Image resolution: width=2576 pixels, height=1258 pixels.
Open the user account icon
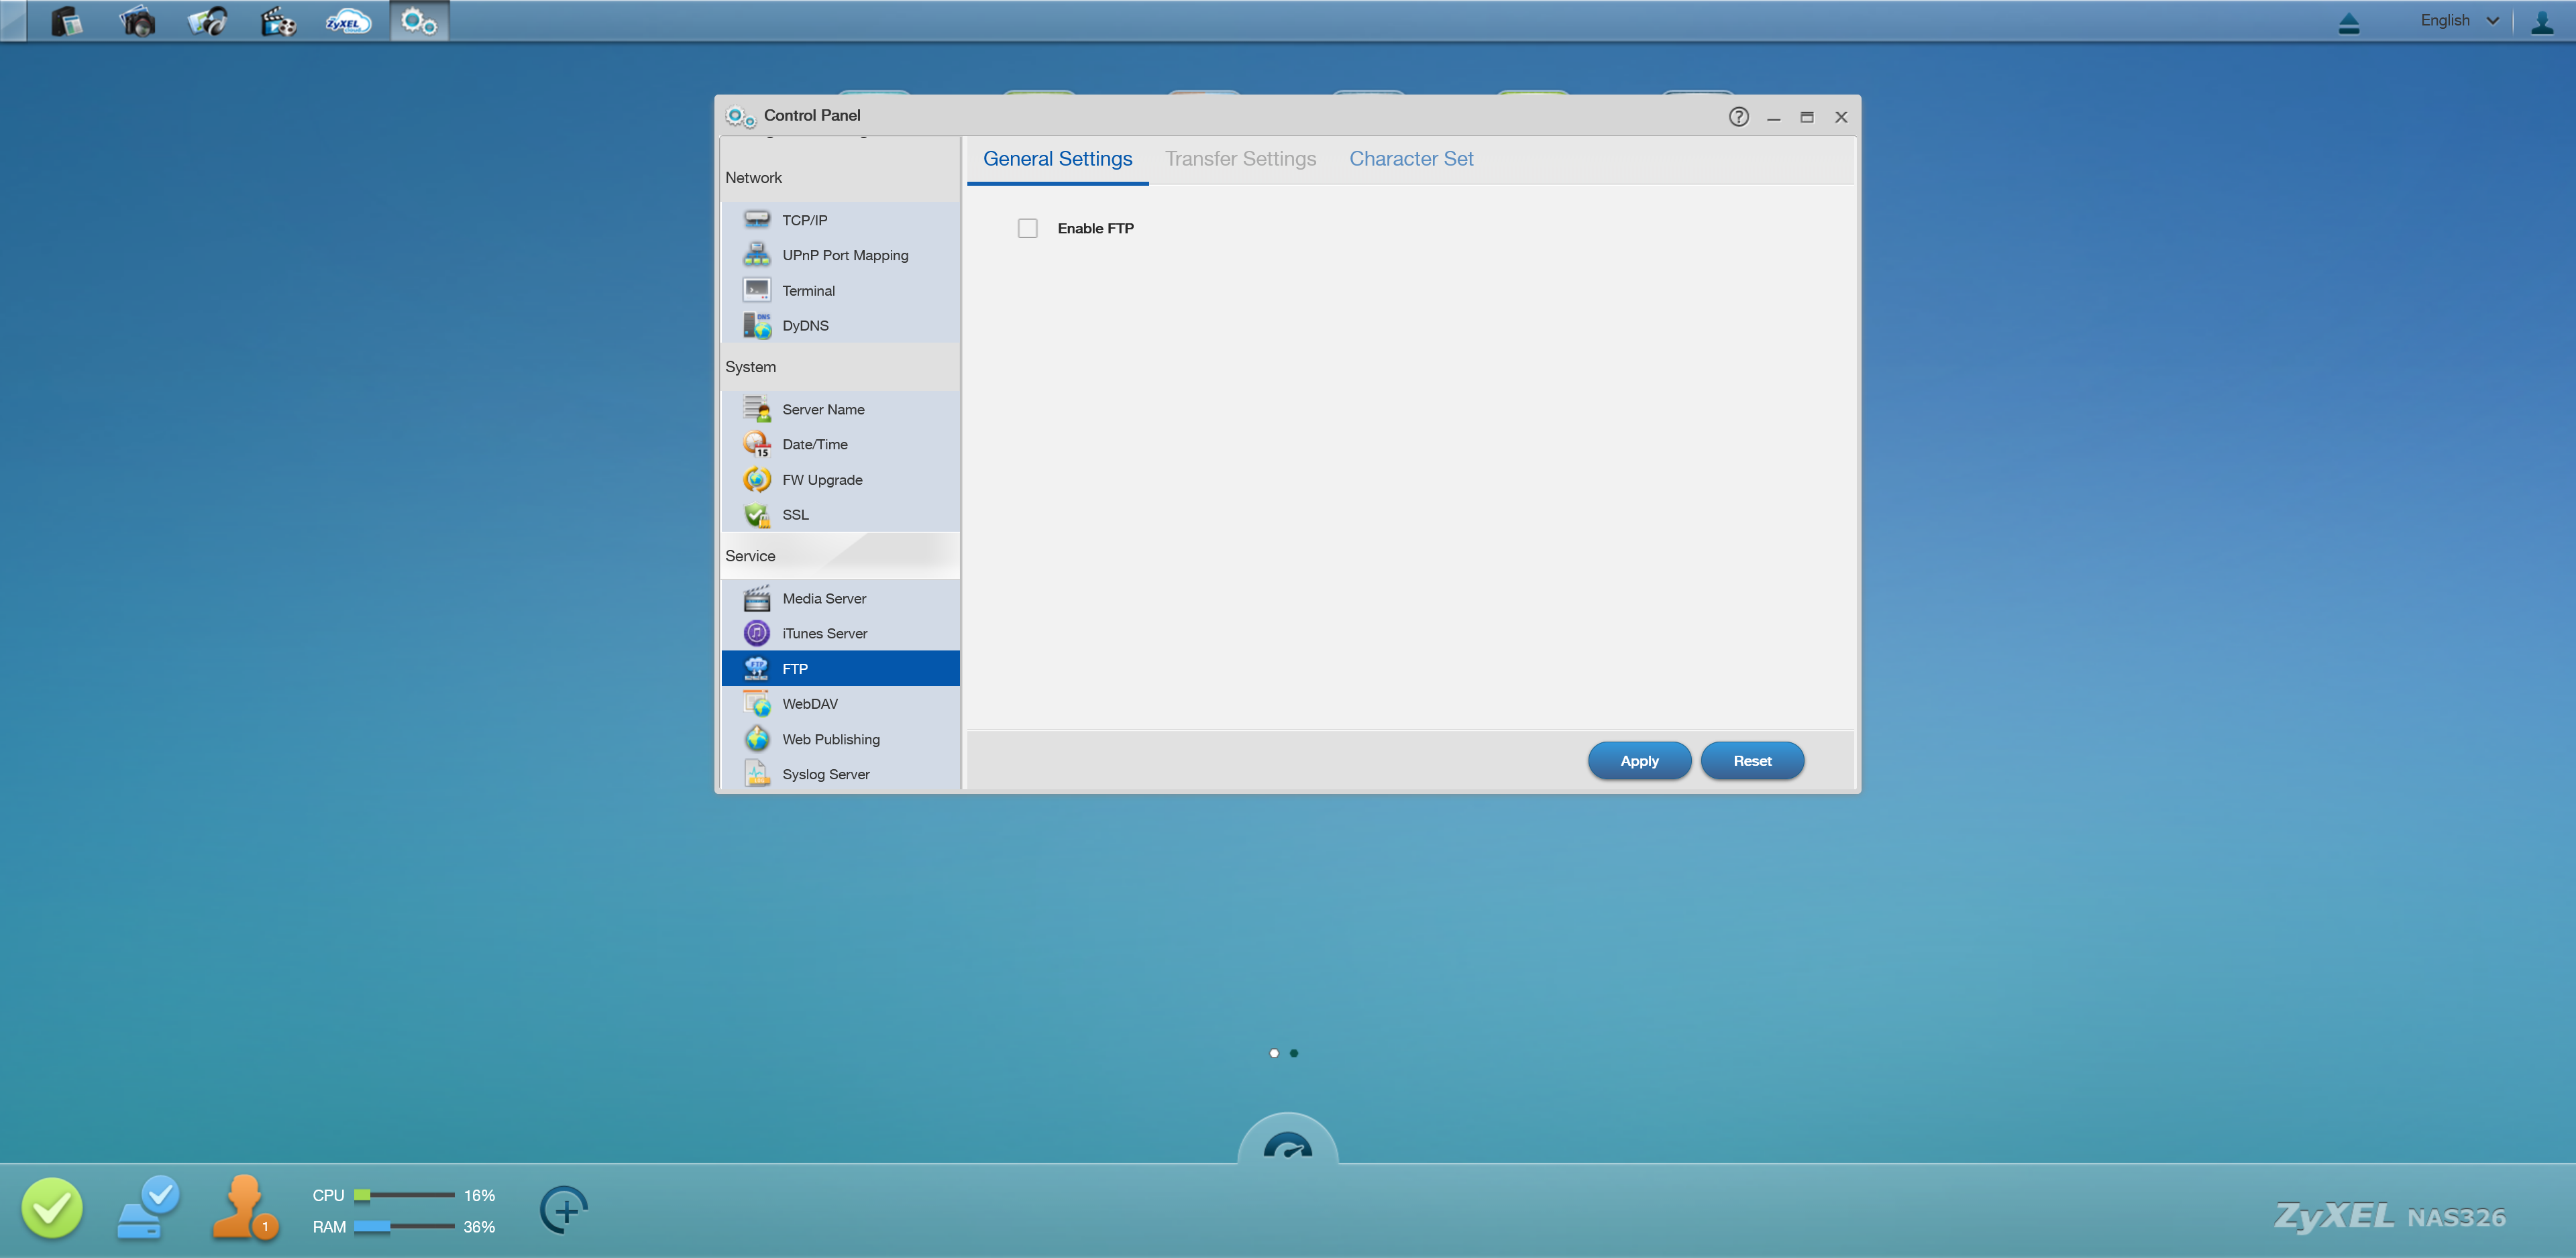click(2541, 22)
